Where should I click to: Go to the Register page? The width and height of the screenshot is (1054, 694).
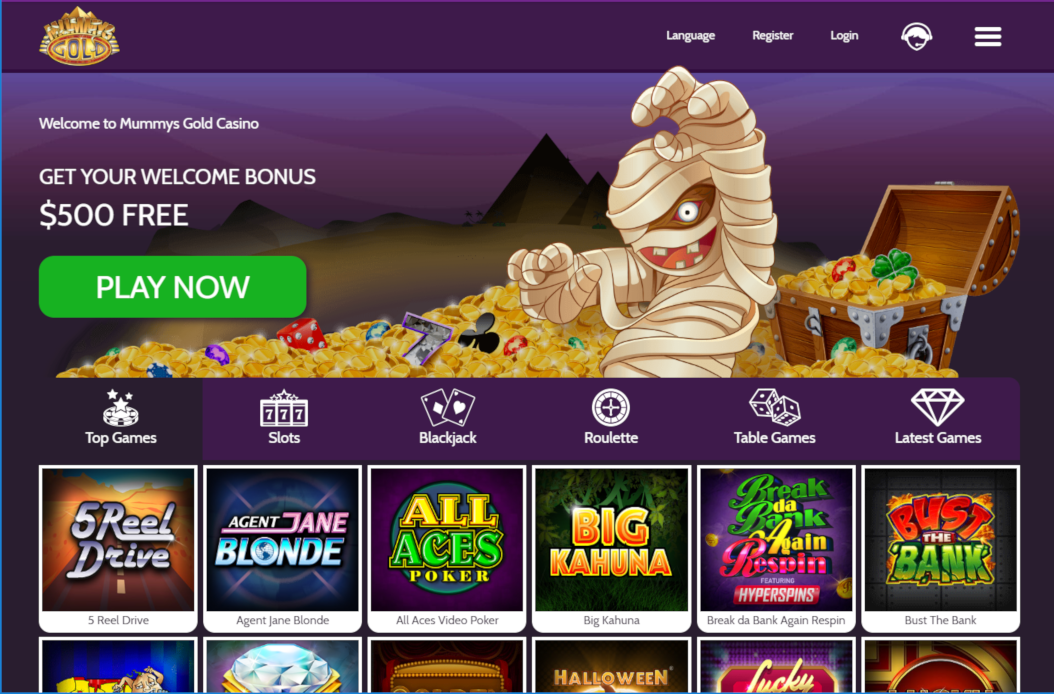772,36
